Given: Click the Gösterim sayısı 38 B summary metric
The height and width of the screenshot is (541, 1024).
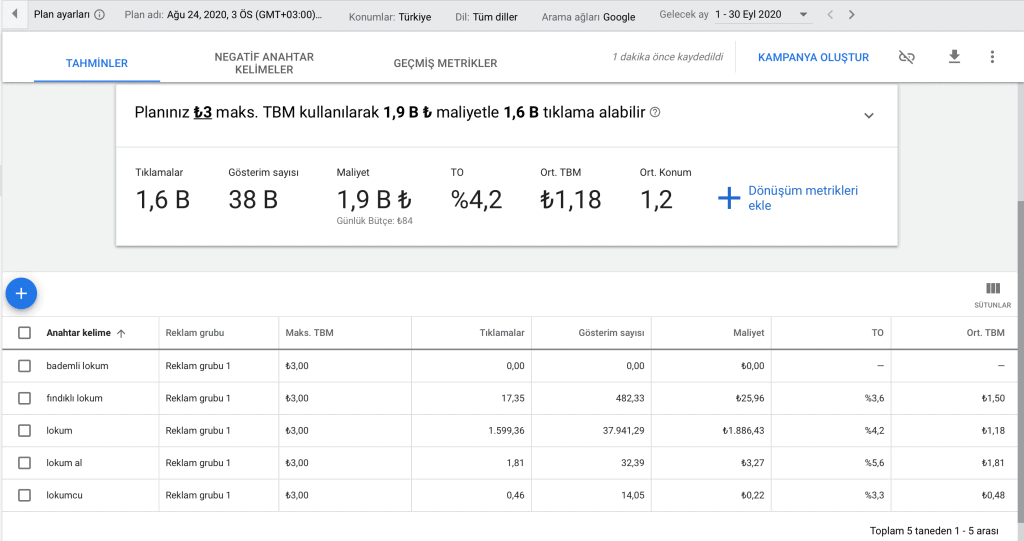Looking at the screenshot, I should [263, 191].
